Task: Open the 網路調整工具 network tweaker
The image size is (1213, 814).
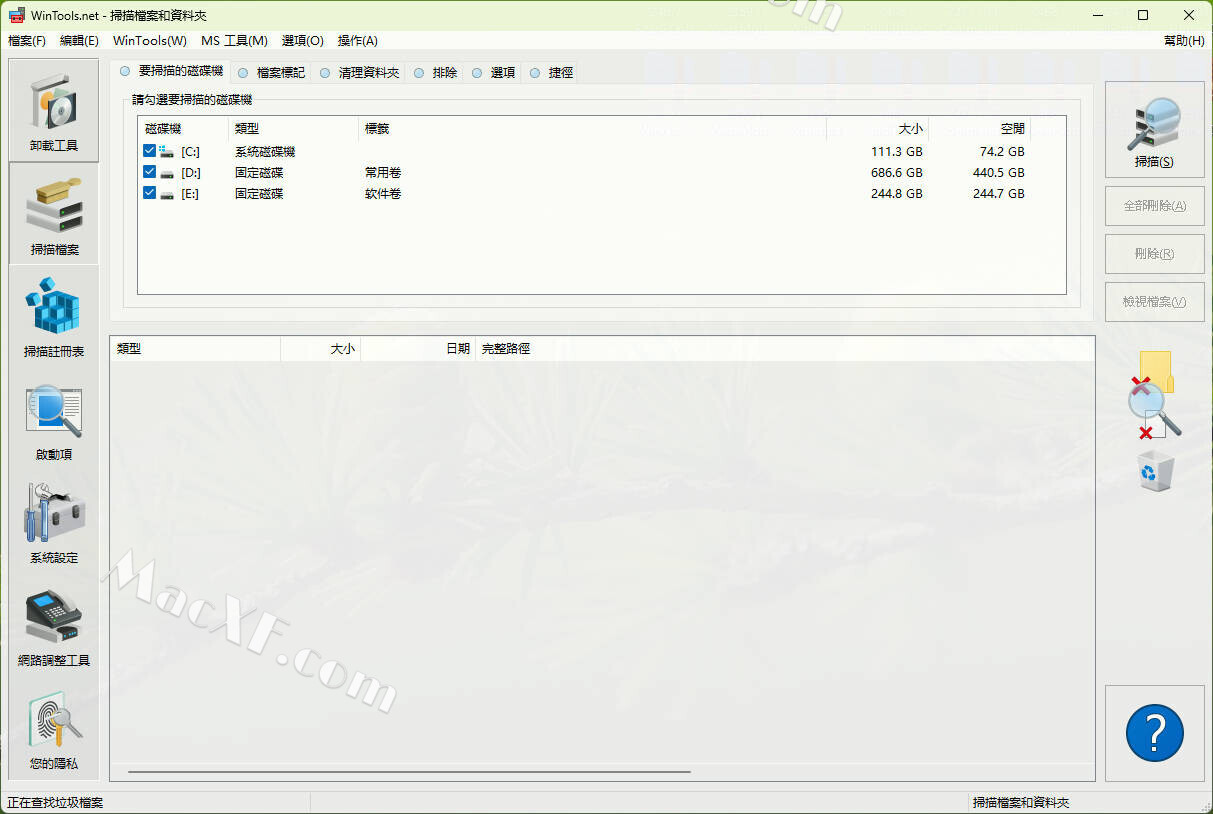Action: click(54, 626)
